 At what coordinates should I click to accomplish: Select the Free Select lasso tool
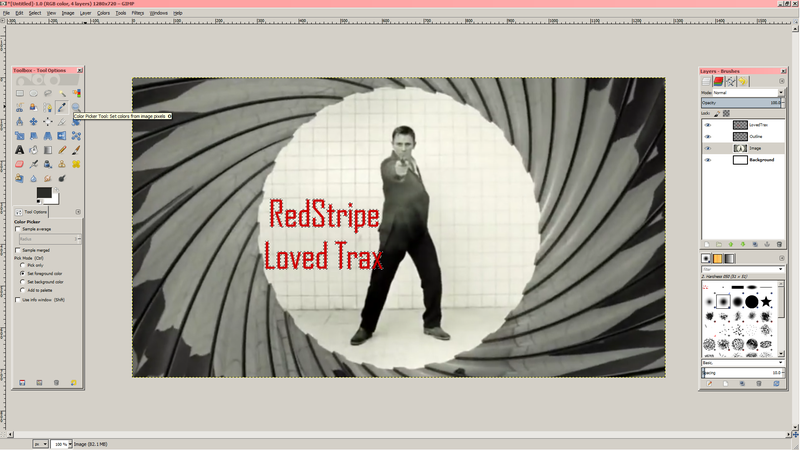[47, 93]
